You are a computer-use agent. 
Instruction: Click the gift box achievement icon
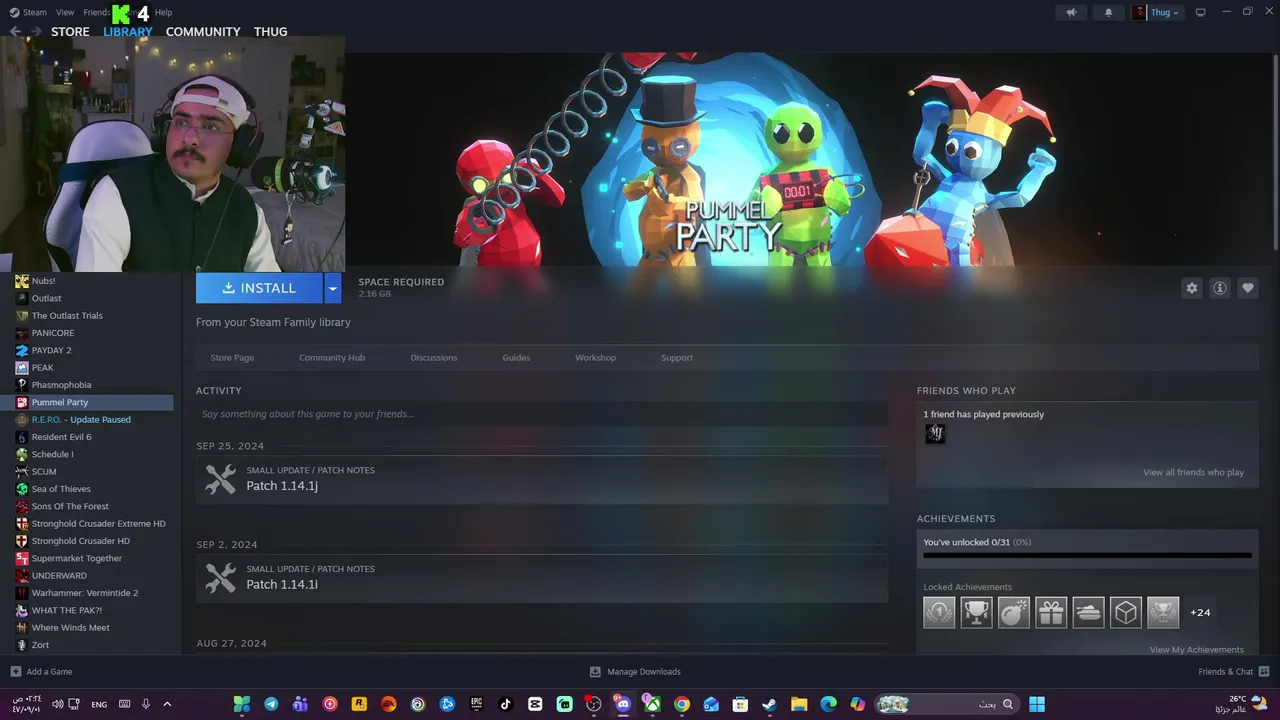(x=1051, y=612)
